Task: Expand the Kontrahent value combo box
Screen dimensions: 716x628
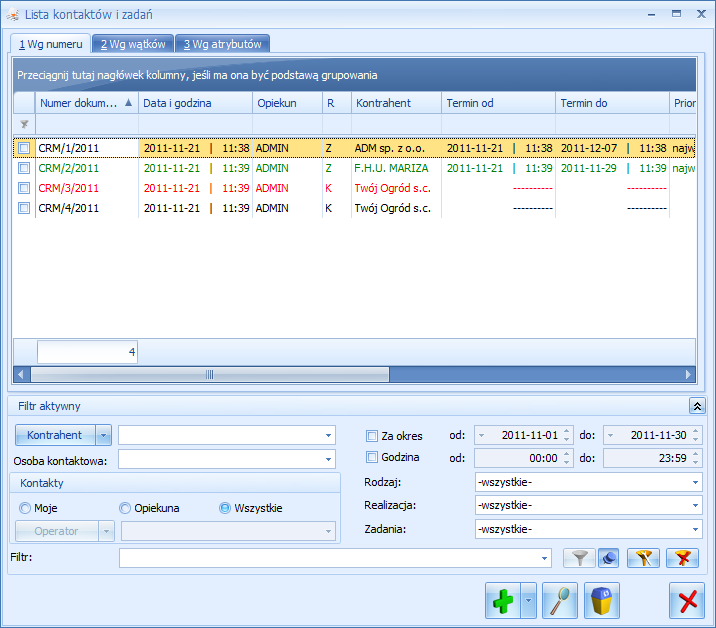Action: [x=328, y=435]
